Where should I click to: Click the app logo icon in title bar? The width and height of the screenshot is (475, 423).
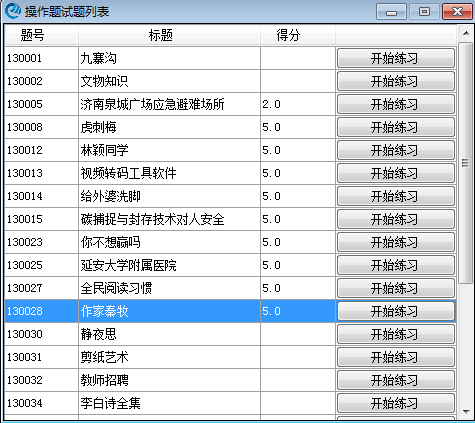click(x=13, y=11)
